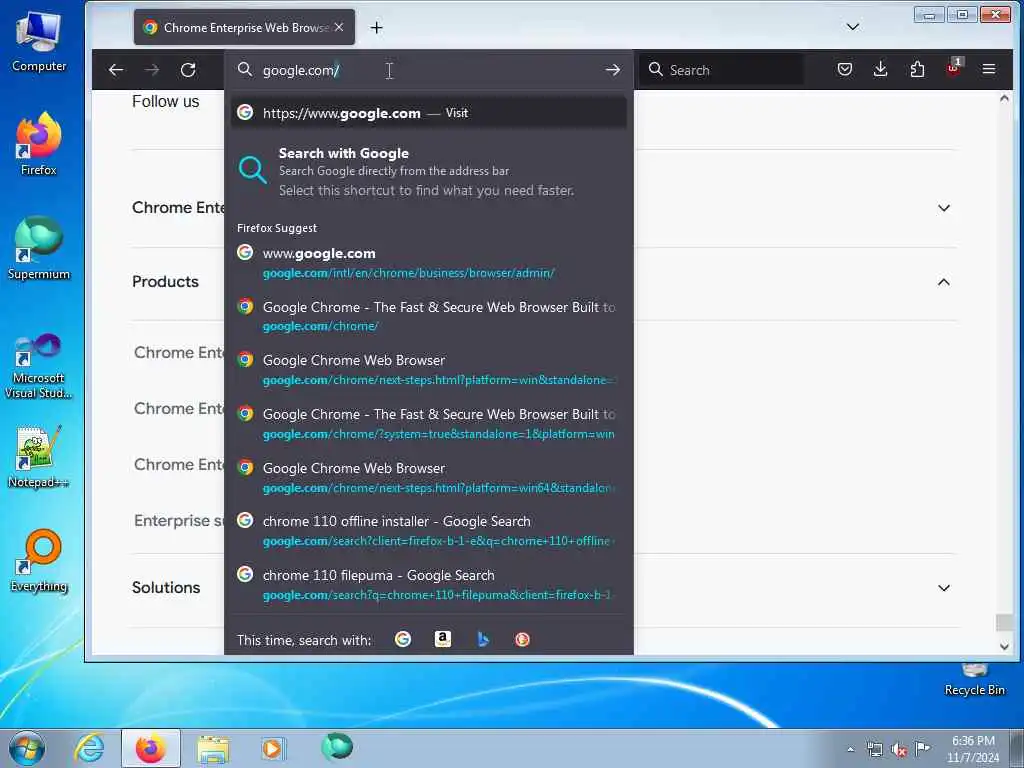
Task: Search this time with Google icon
Action: coord(403,639)
